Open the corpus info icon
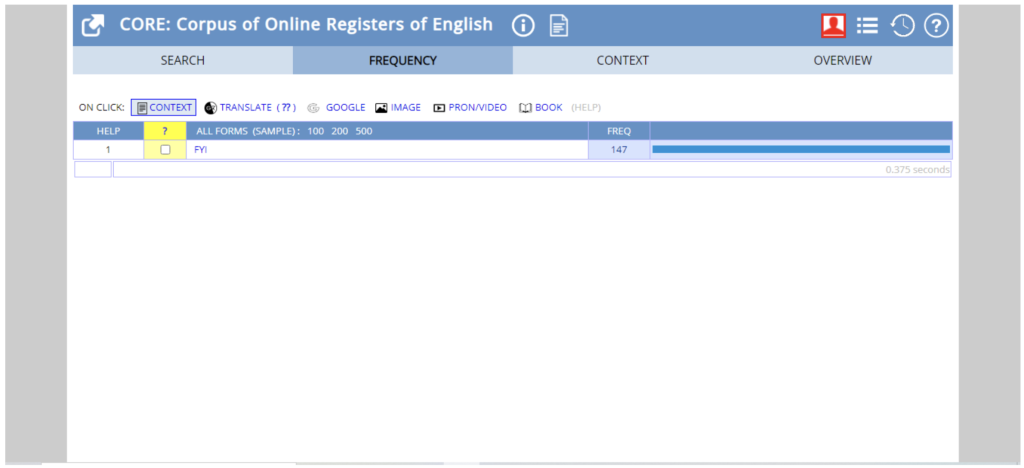 point(522,26)
